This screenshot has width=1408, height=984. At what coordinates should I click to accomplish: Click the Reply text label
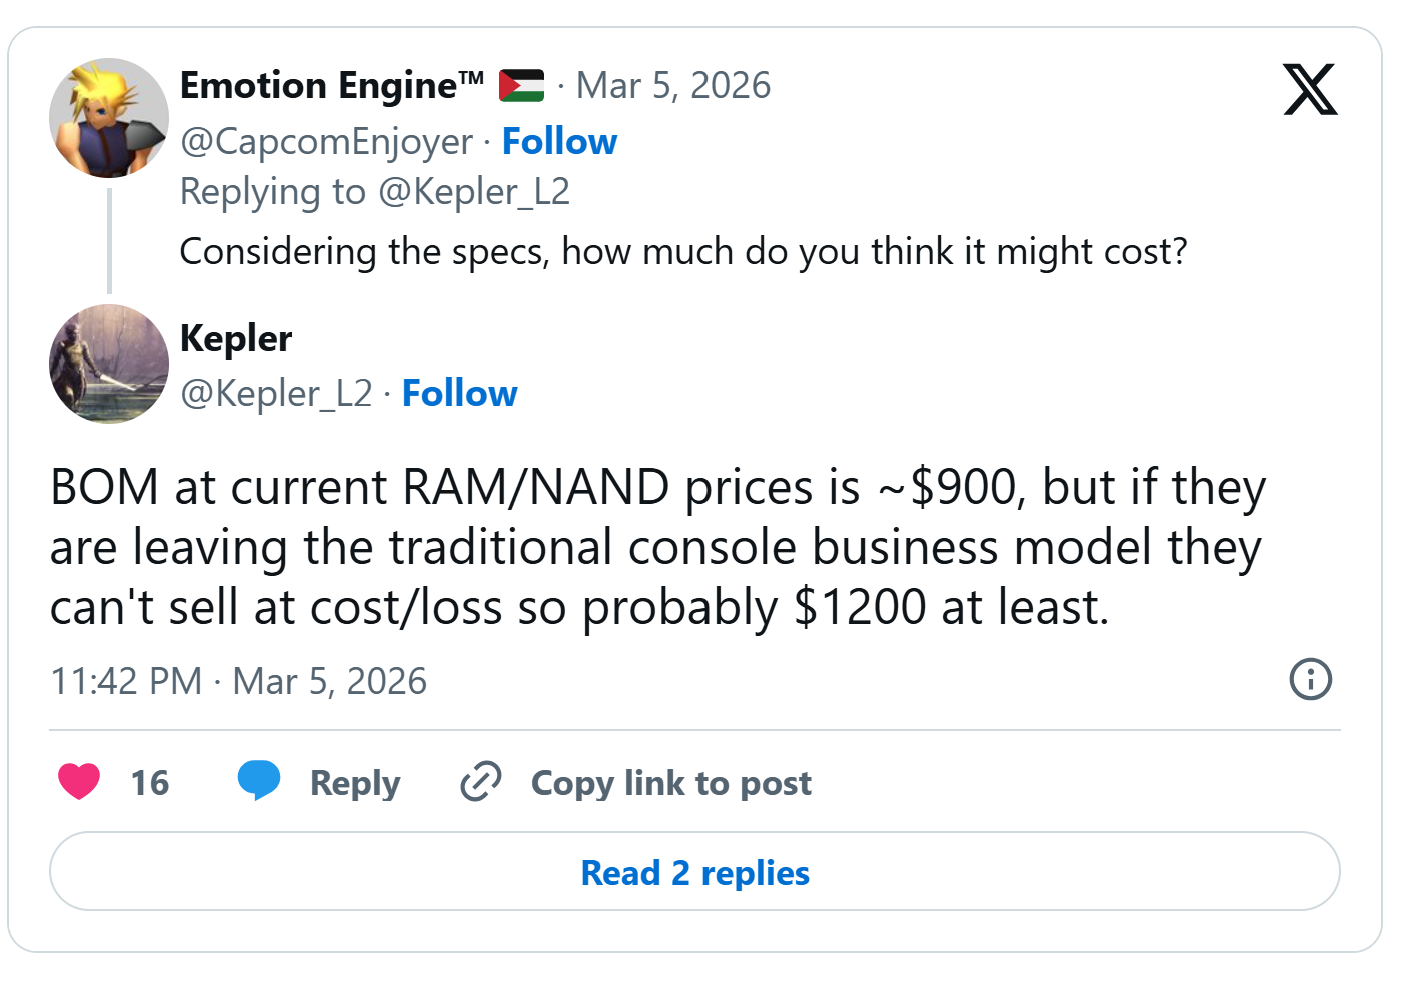pos(354,783)
